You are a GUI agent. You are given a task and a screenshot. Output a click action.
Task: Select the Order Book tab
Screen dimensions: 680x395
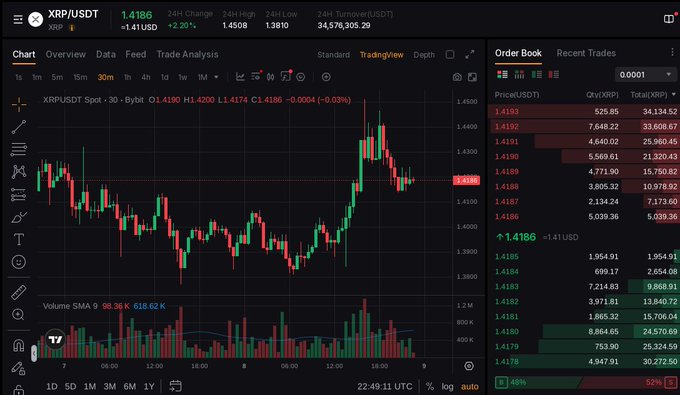pos(518,53)
